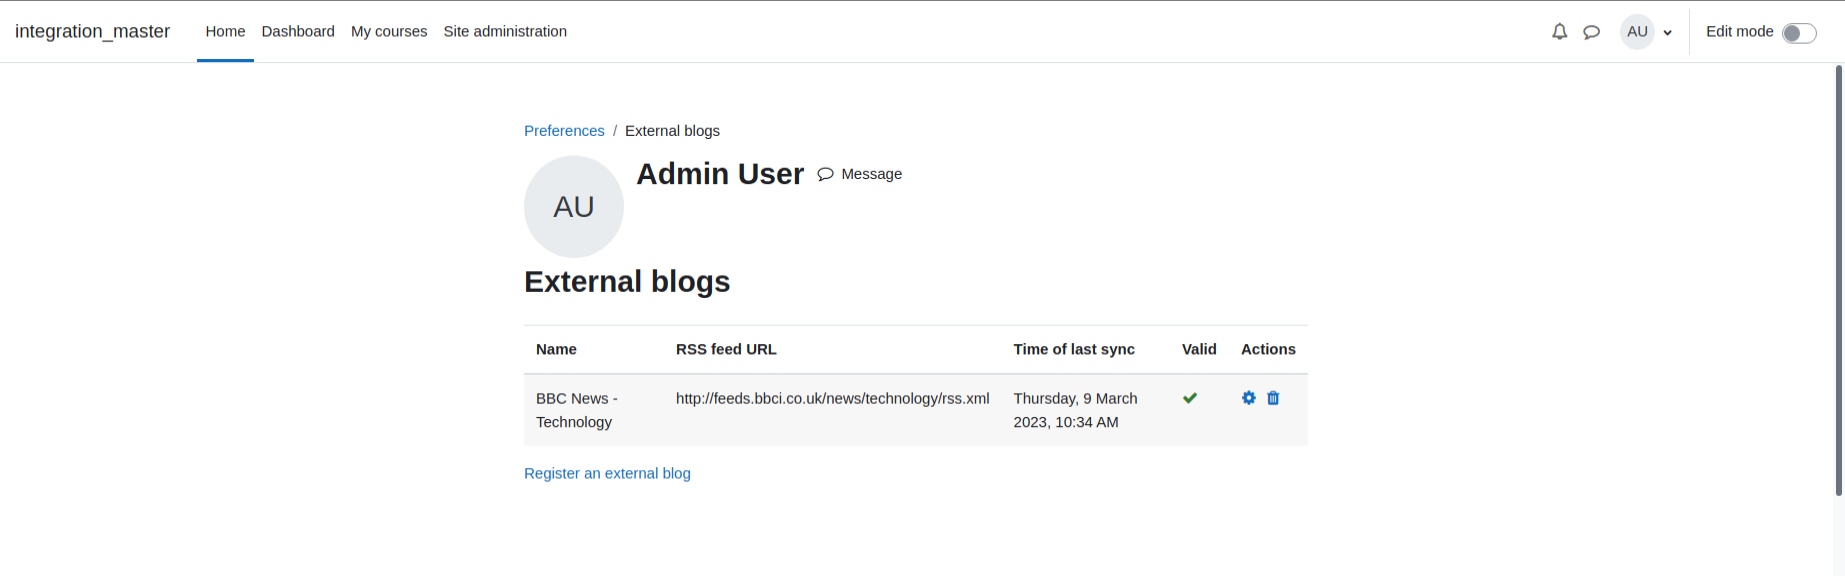Viewport: 1845px width, 576px height.
Task: Expand the user menu dropdown arrow
Action: click(1667, 33)
